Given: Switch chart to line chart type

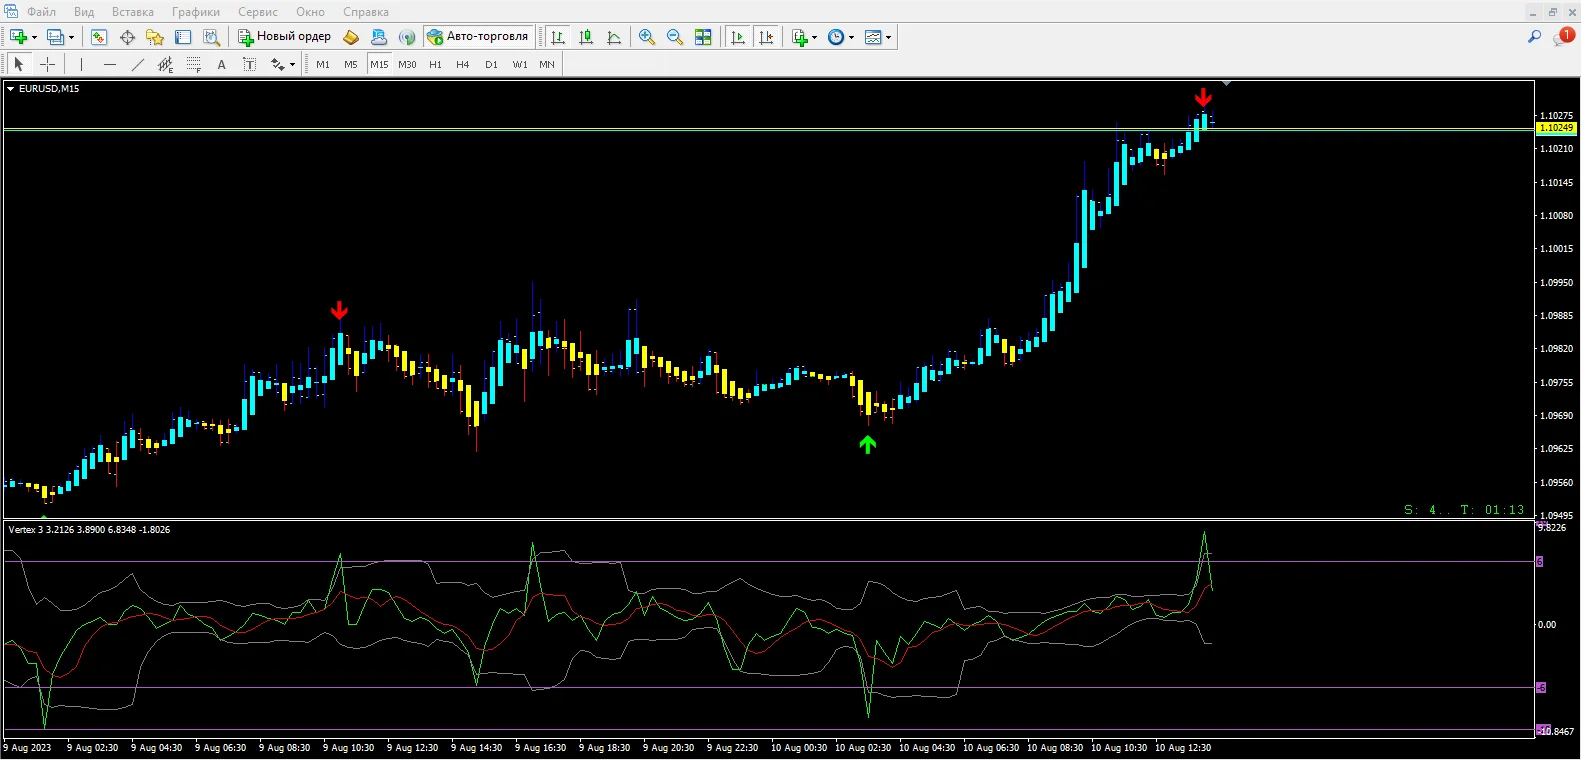Looking at the screenshot, I should click(x=614, y=37).
